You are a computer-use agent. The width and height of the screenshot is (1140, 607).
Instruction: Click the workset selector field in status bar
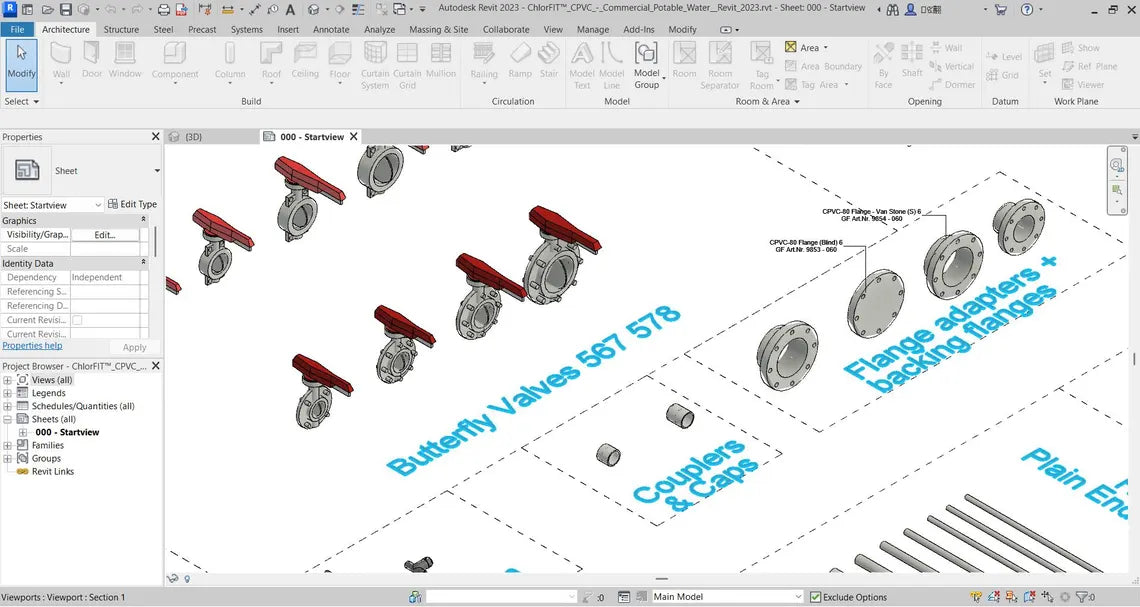point(501,597)
